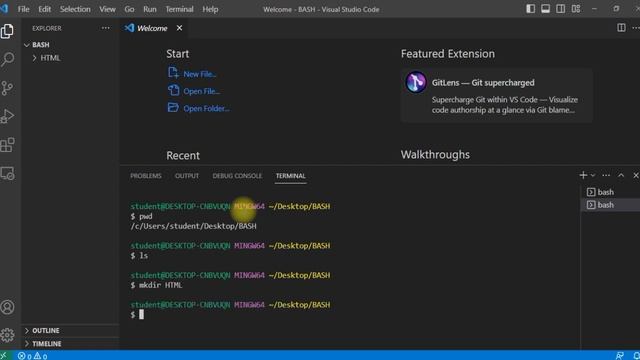Click the GitLens extension icon
The image size is (640, 360).
416,82
